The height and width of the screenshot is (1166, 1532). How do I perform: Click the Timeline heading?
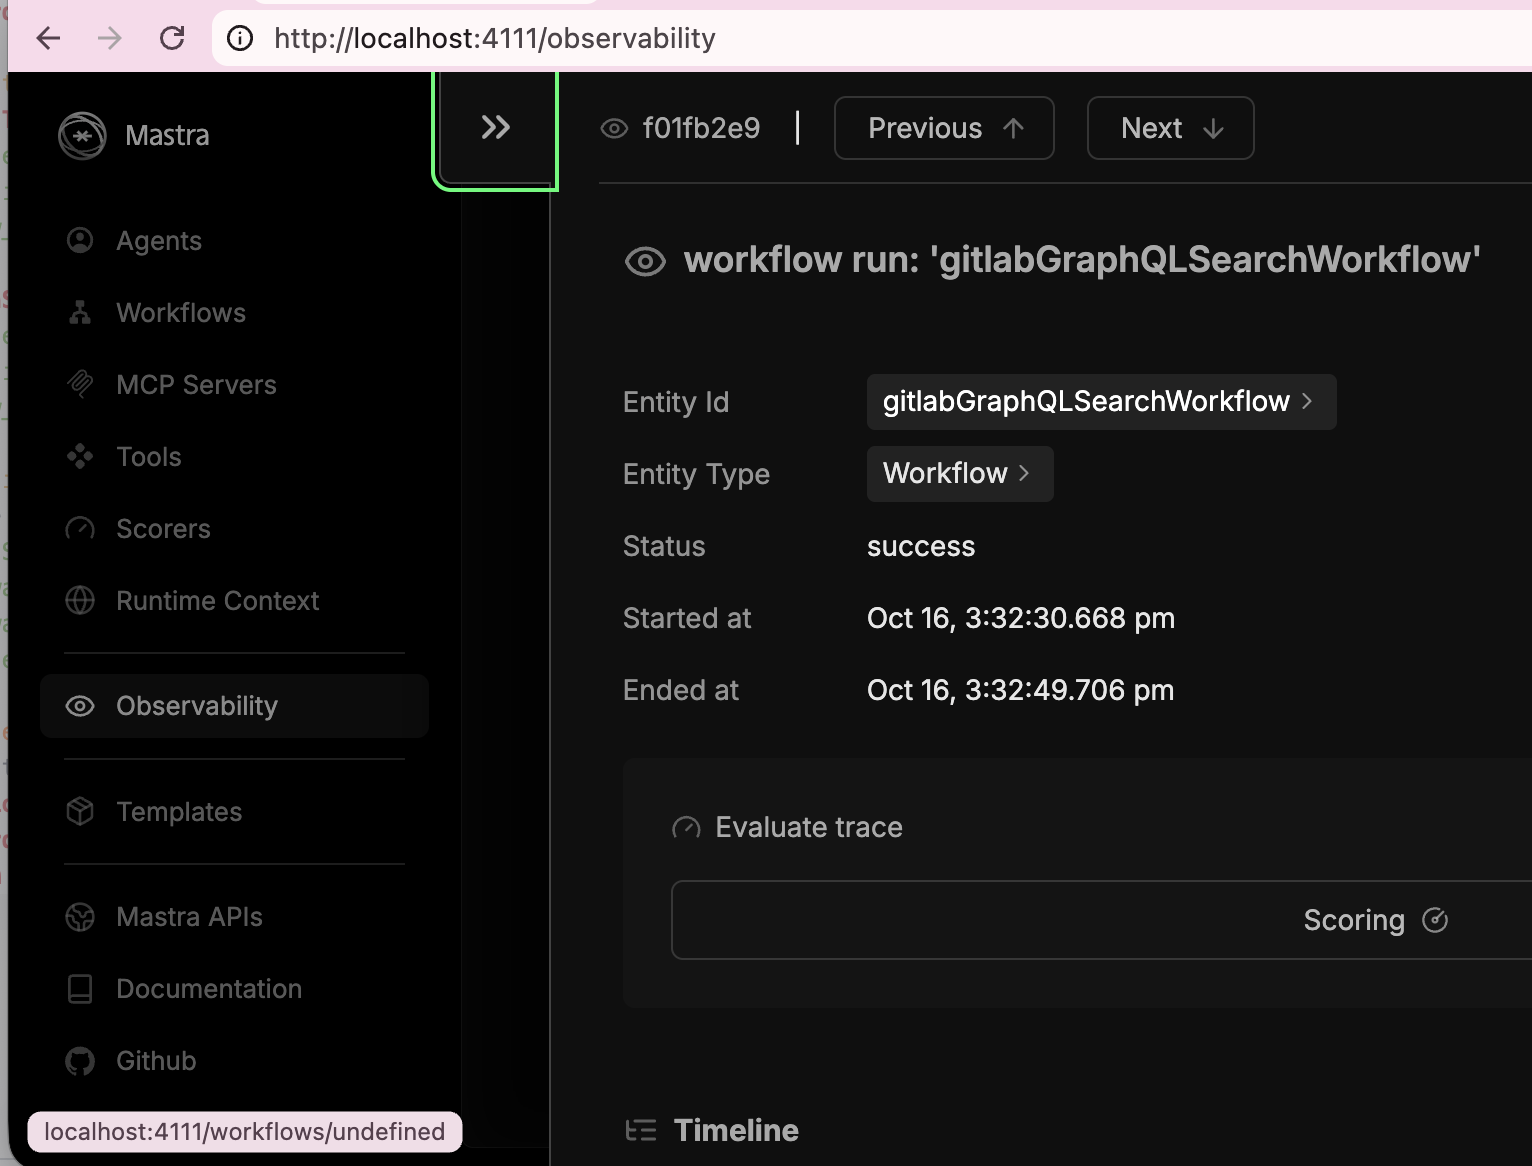(x=736, y=1131)
